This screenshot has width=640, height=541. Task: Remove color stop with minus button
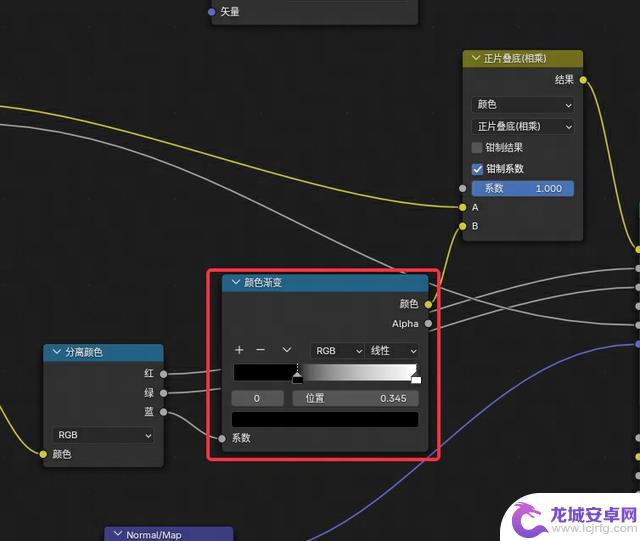coord(260,350)
